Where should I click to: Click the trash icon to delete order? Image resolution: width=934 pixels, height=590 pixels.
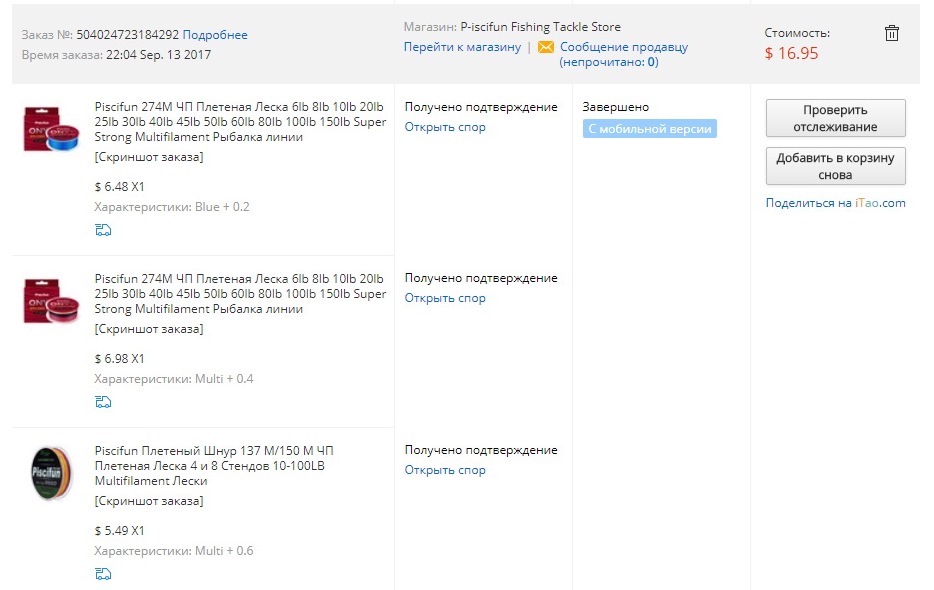[892, 33]
